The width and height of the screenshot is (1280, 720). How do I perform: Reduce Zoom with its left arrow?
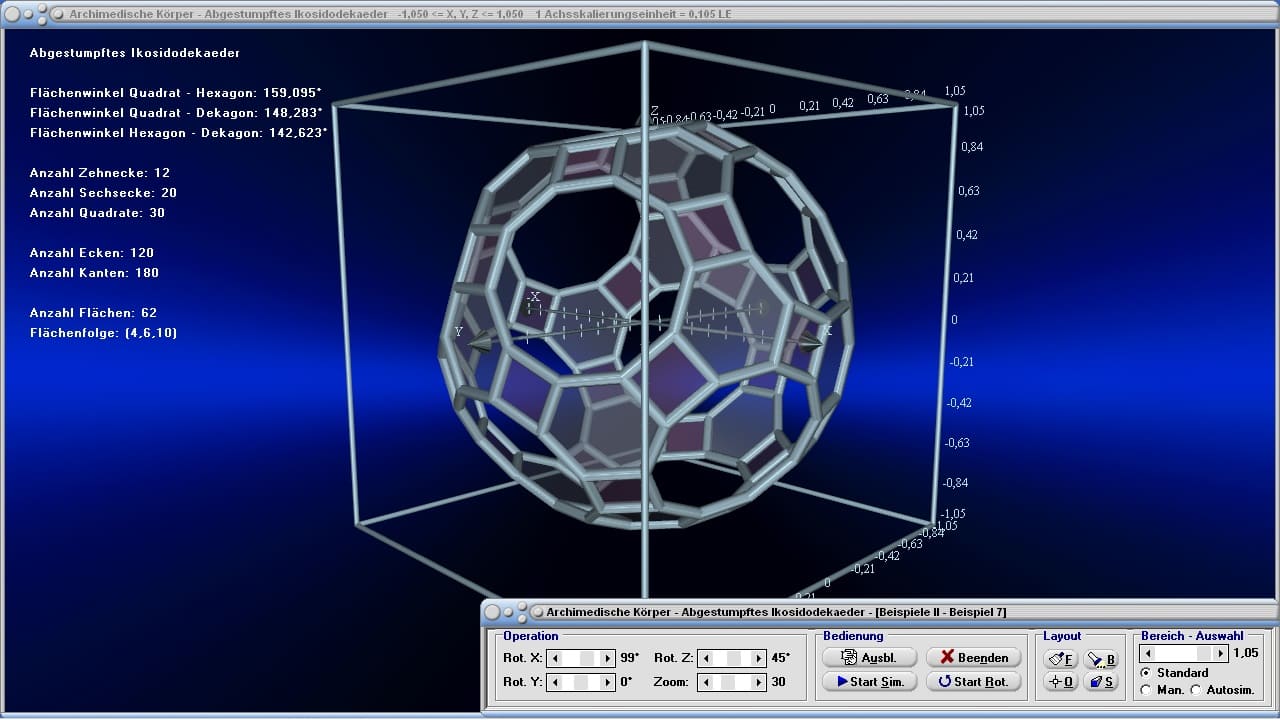[707, 682]
